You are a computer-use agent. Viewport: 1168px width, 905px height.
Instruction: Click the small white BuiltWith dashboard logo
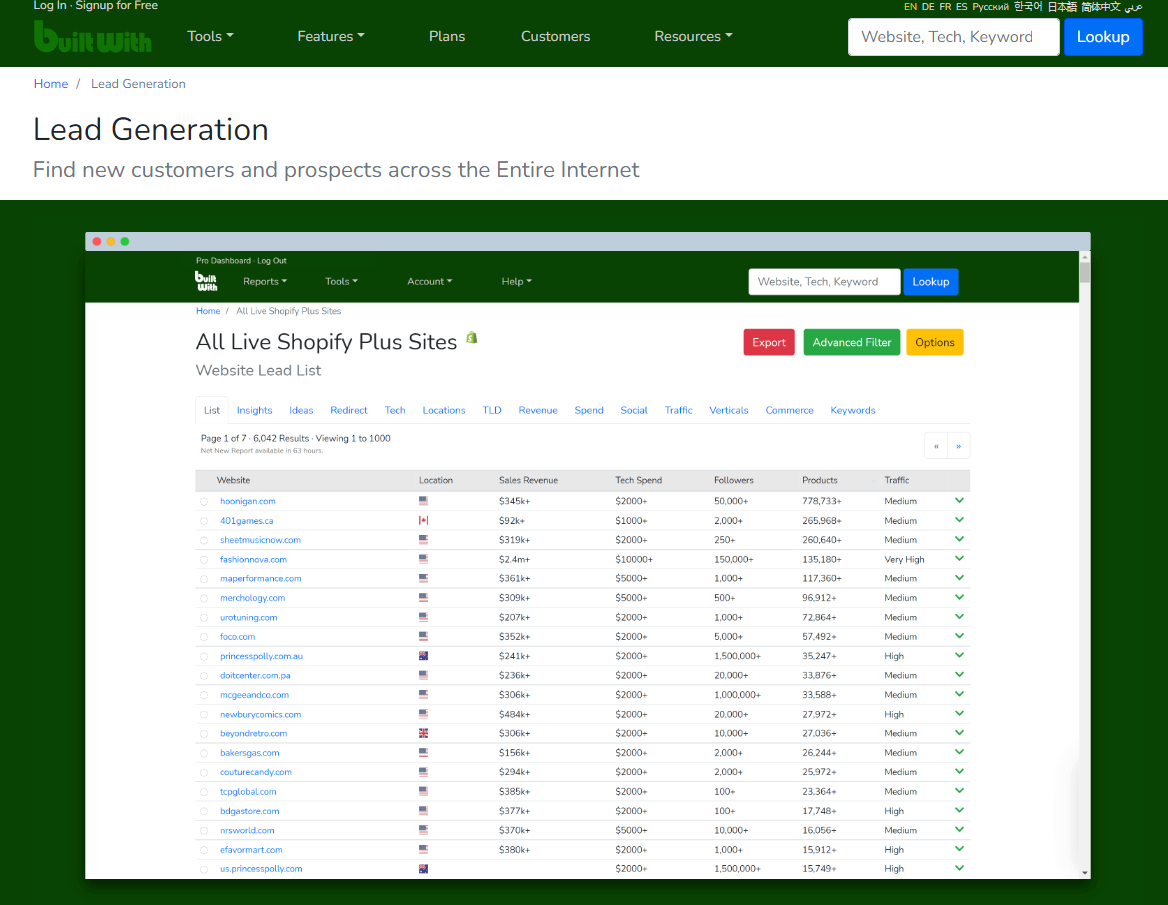(x=206, y=281)
